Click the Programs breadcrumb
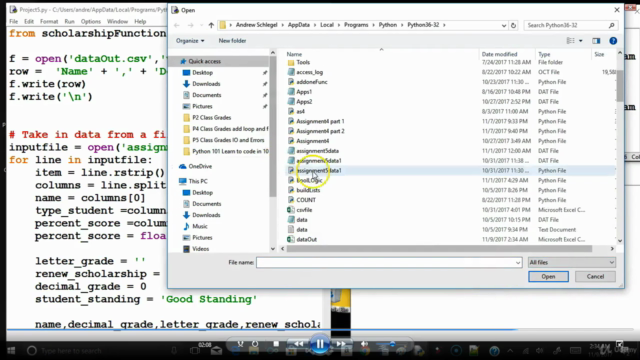The height and width of the screenshot is (360, 640). 356,25
